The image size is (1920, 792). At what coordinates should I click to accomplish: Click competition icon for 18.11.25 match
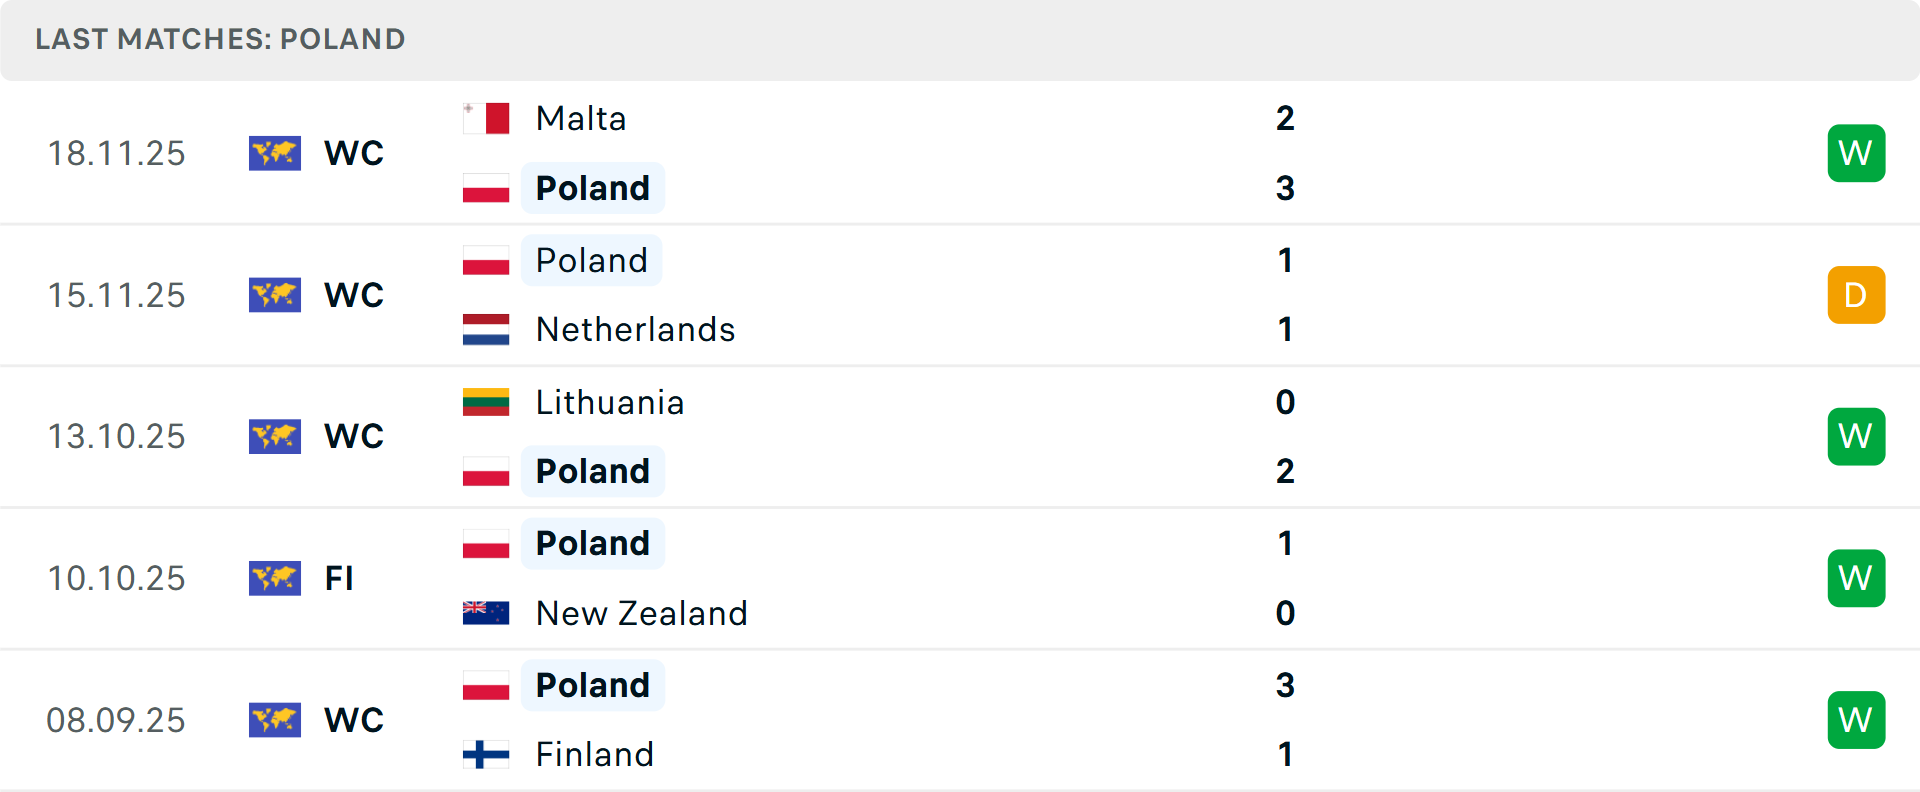(x=275, y=153)
